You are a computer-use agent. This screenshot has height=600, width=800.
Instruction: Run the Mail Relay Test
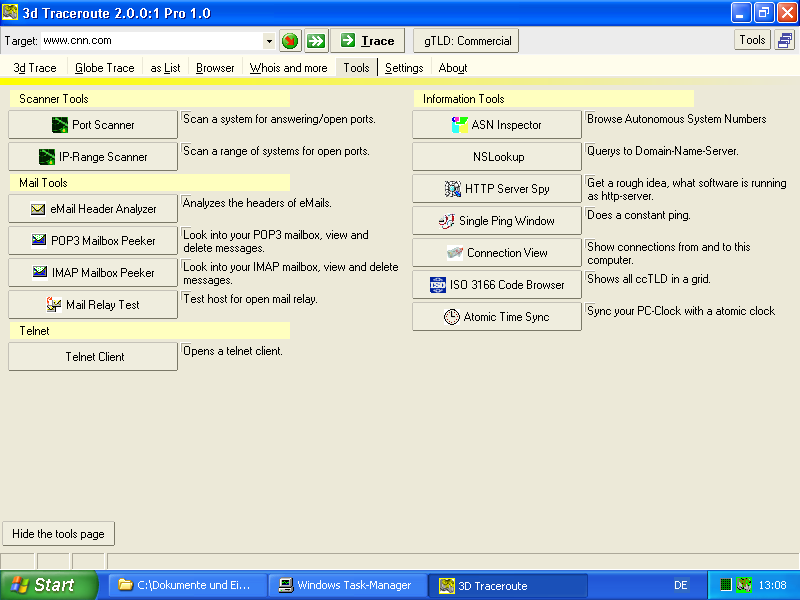[93, 305]
